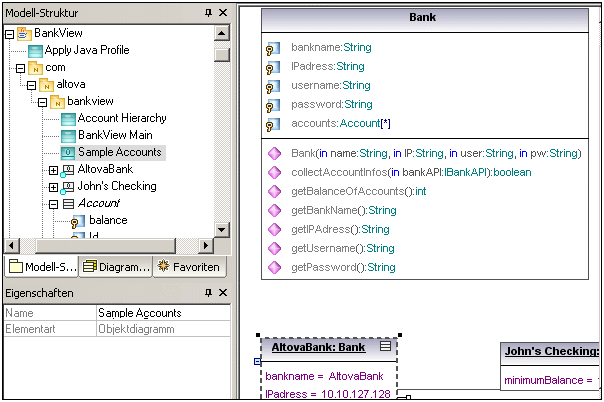The image size is (604, 402).
Task: Click the BankView Main diagram icon
Action: [68, 136]
